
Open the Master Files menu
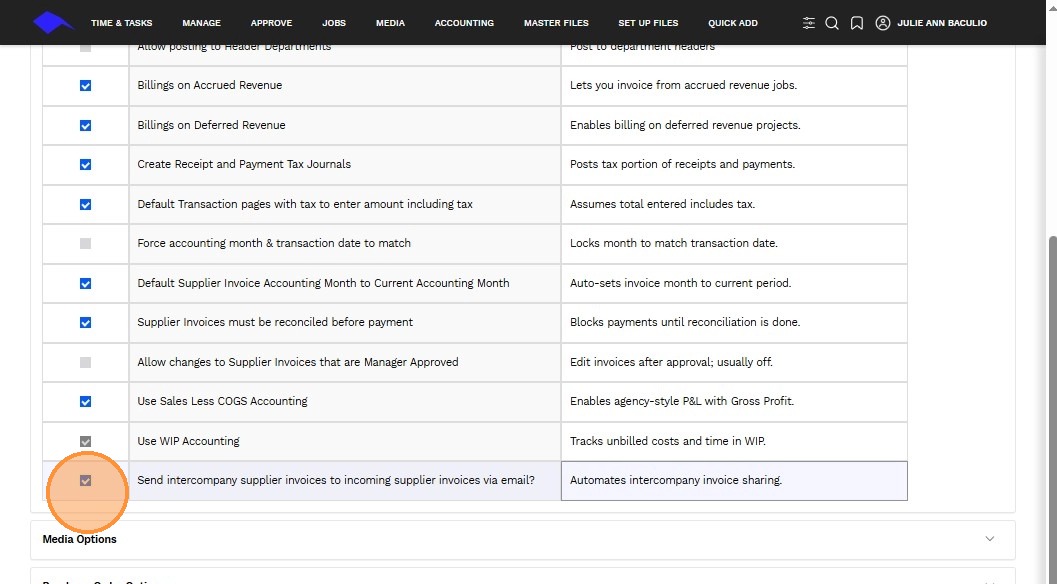[556, 23]
